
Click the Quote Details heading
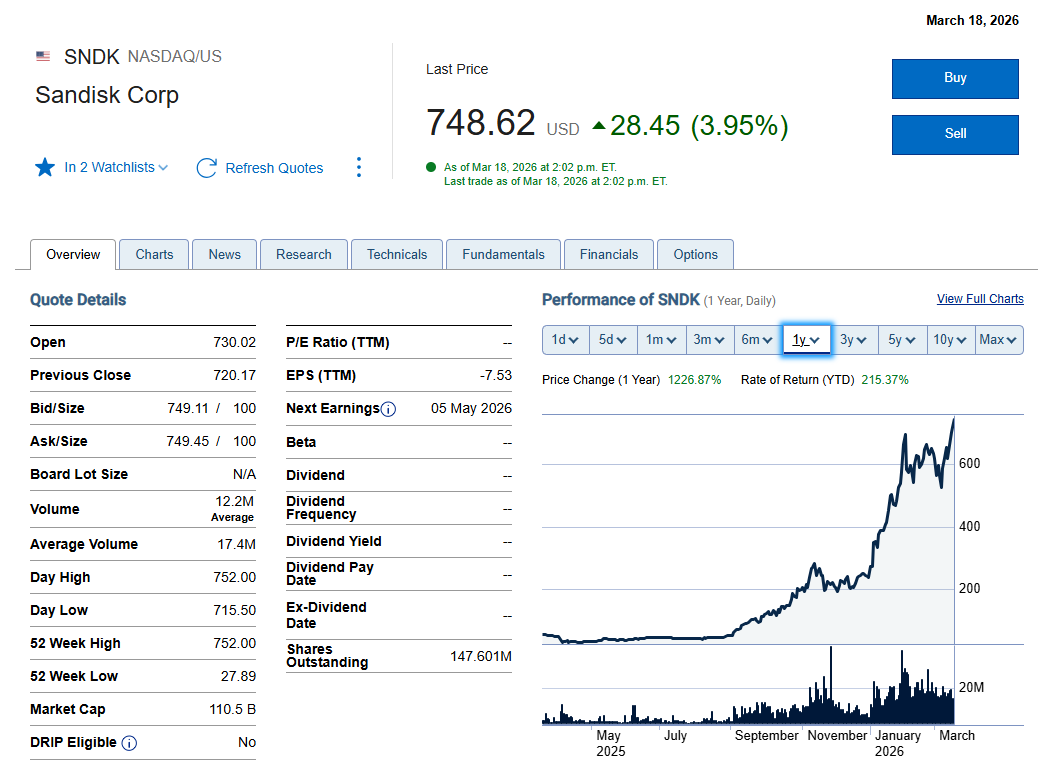coord(78,300)
